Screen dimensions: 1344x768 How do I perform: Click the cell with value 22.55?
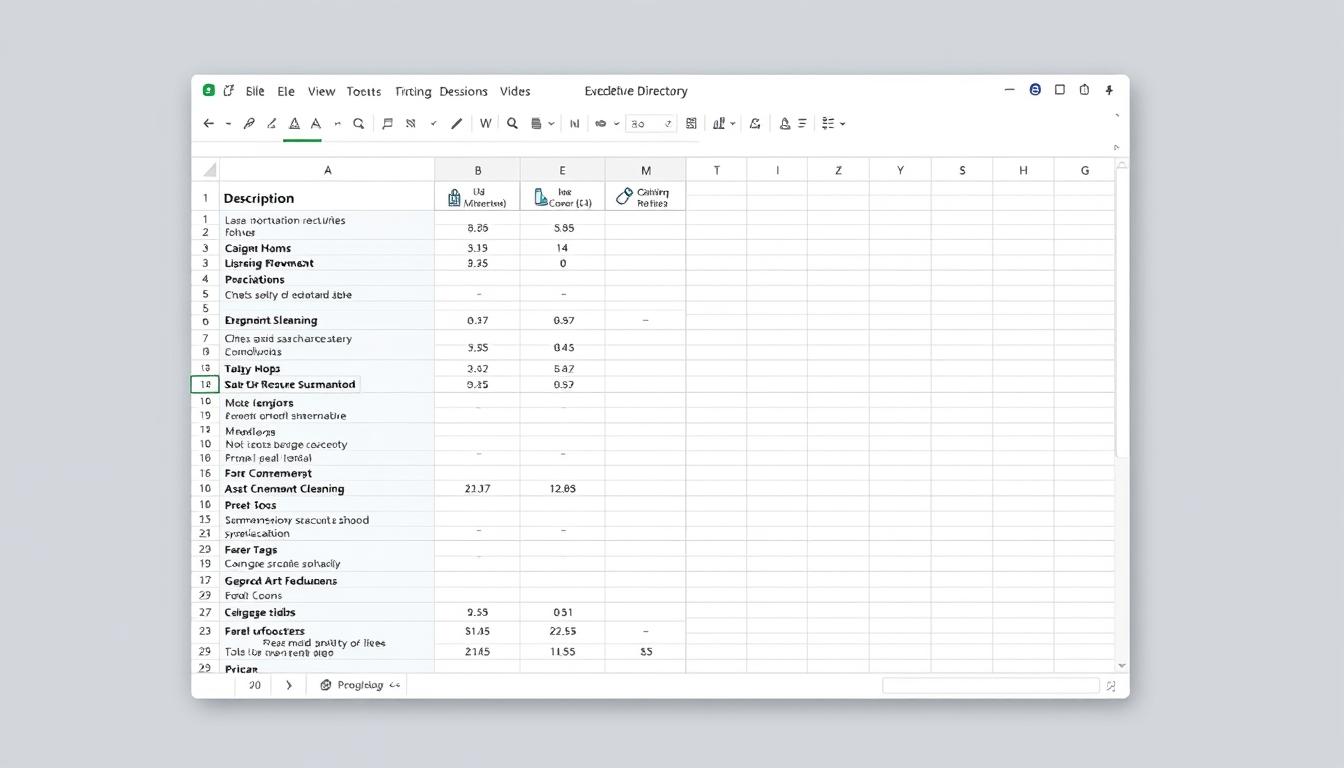(x=563, y=631)
